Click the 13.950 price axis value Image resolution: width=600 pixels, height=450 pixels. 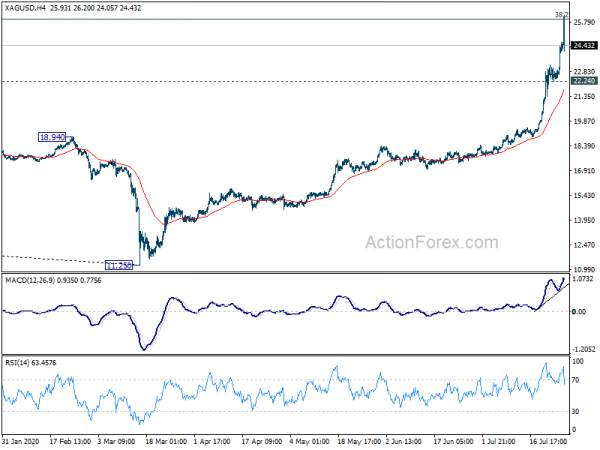click(584, 220)
